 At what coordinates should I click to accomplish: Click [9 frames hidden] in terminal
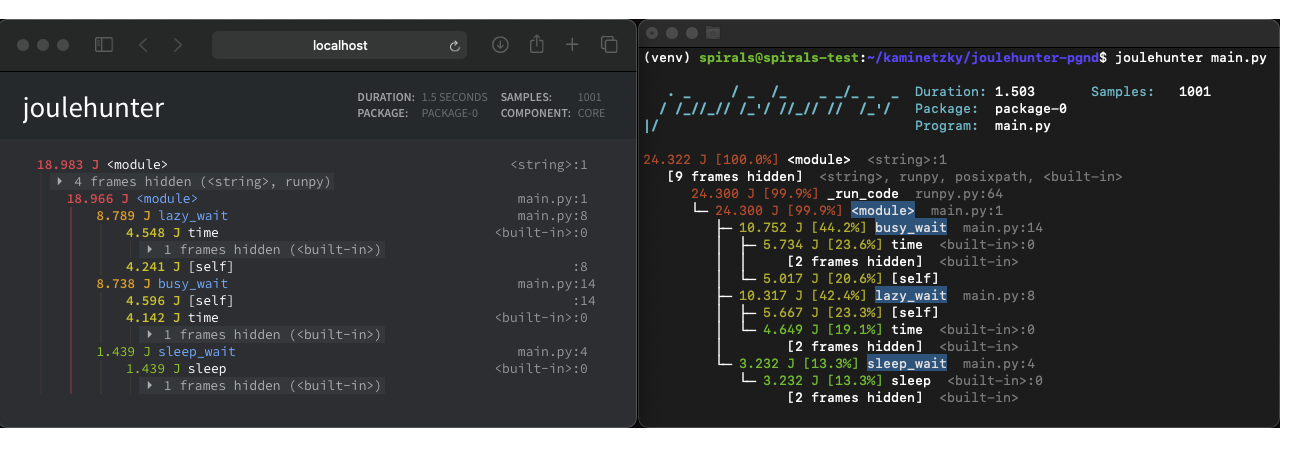[735, 177]
